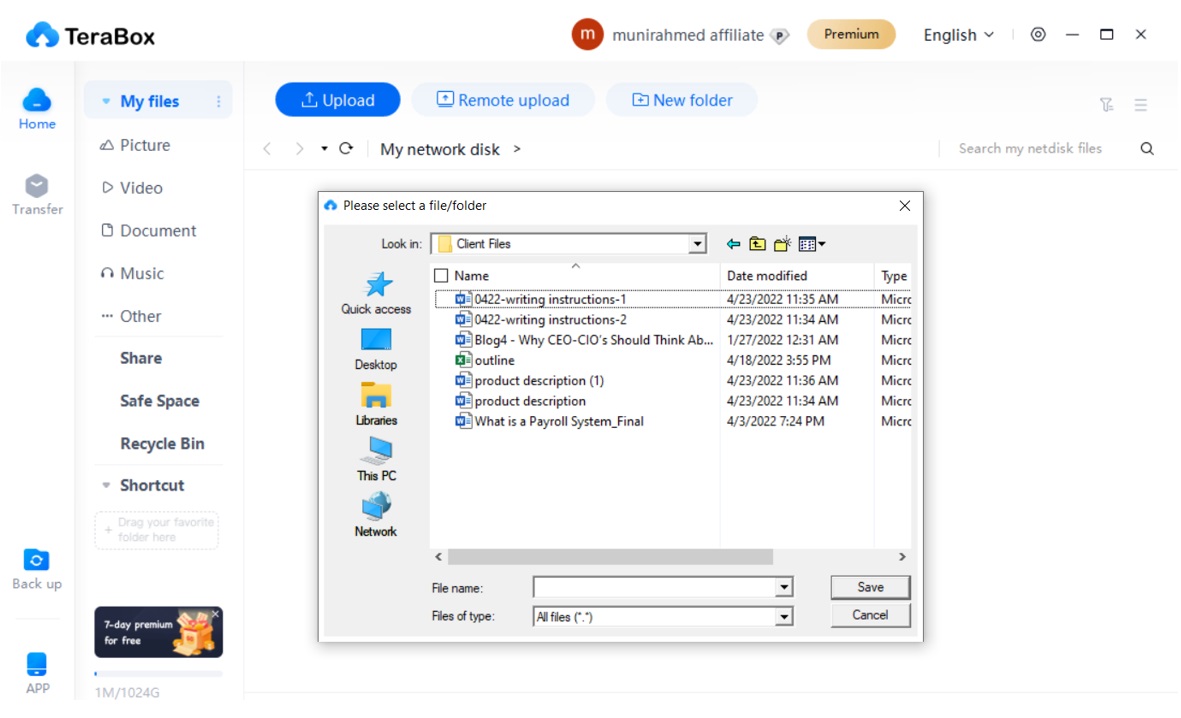
Task: Select What is a Payroll System_Final
Action: [x=550, y=421]
